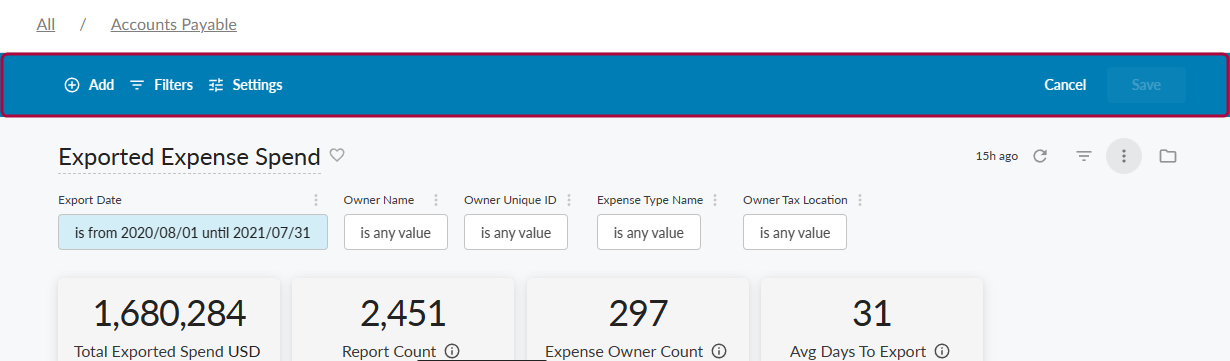Open Export Date filter options dots
1230x361 pixels.
coord(316,200)
